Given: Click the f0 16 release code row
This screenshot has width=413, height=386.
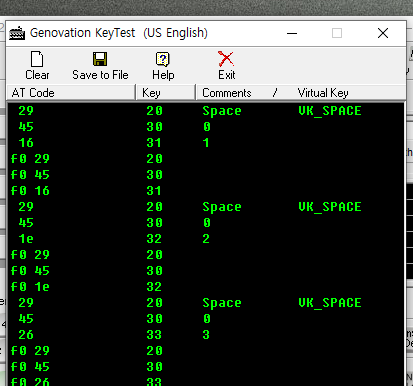Looking at the screenshot, I should point(30,191).
